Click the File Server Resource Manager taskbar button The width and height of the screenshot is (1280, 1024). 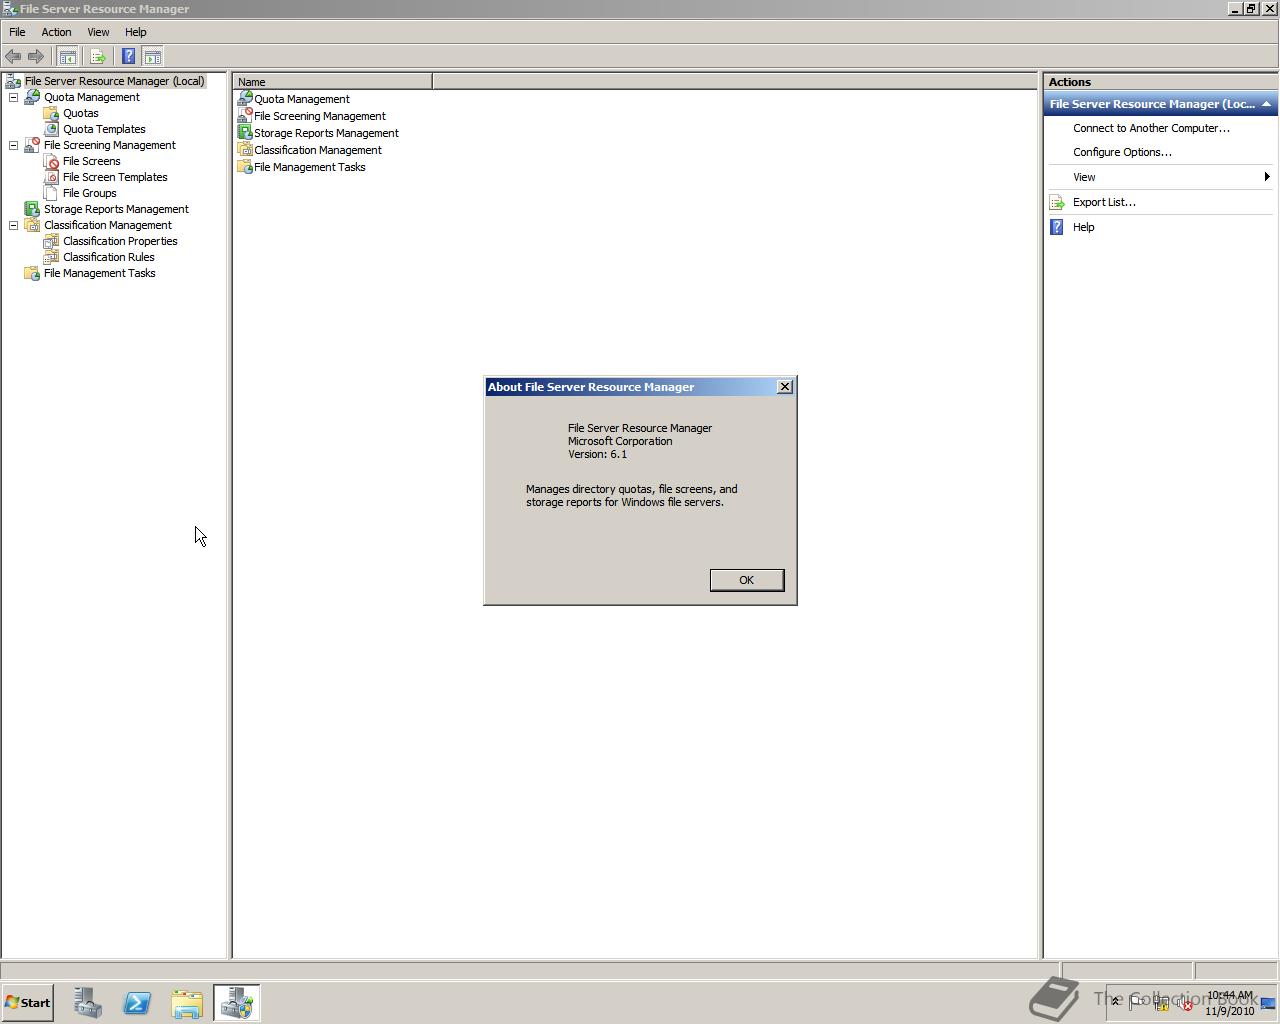(237, 1003)
